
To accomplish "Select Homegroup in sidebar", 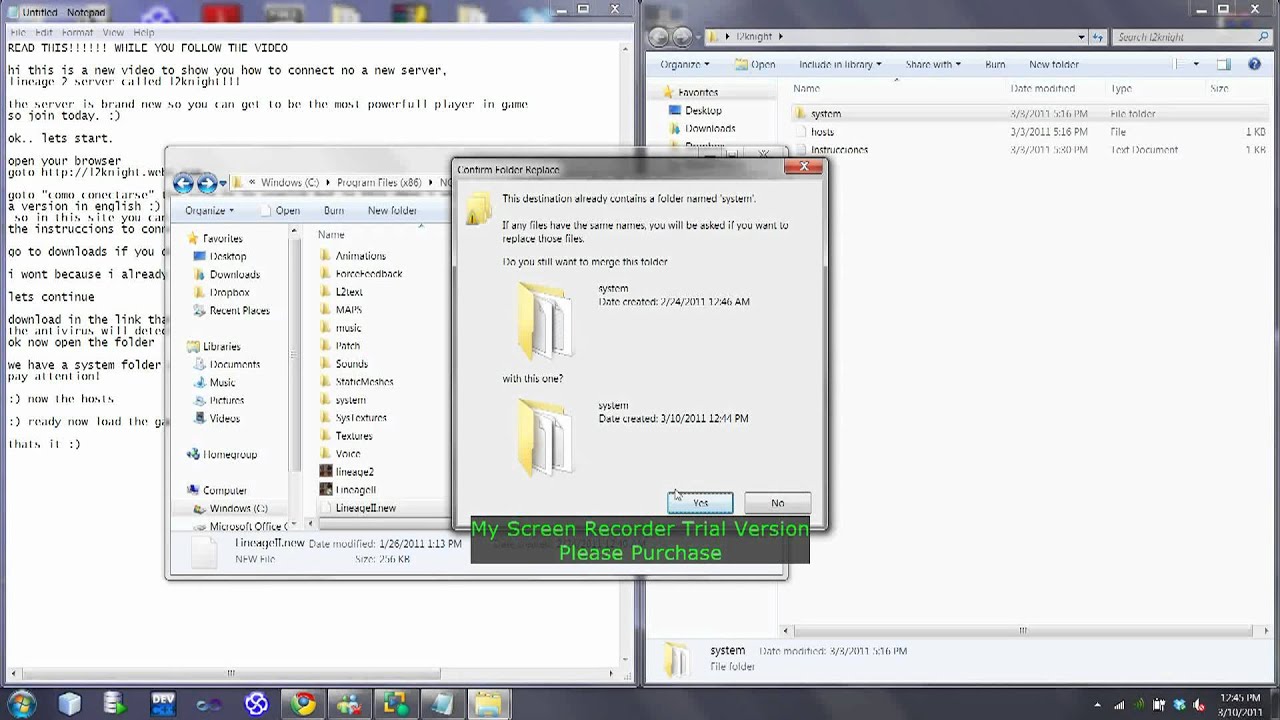I will pyautogui.click(x=229, y=454).
